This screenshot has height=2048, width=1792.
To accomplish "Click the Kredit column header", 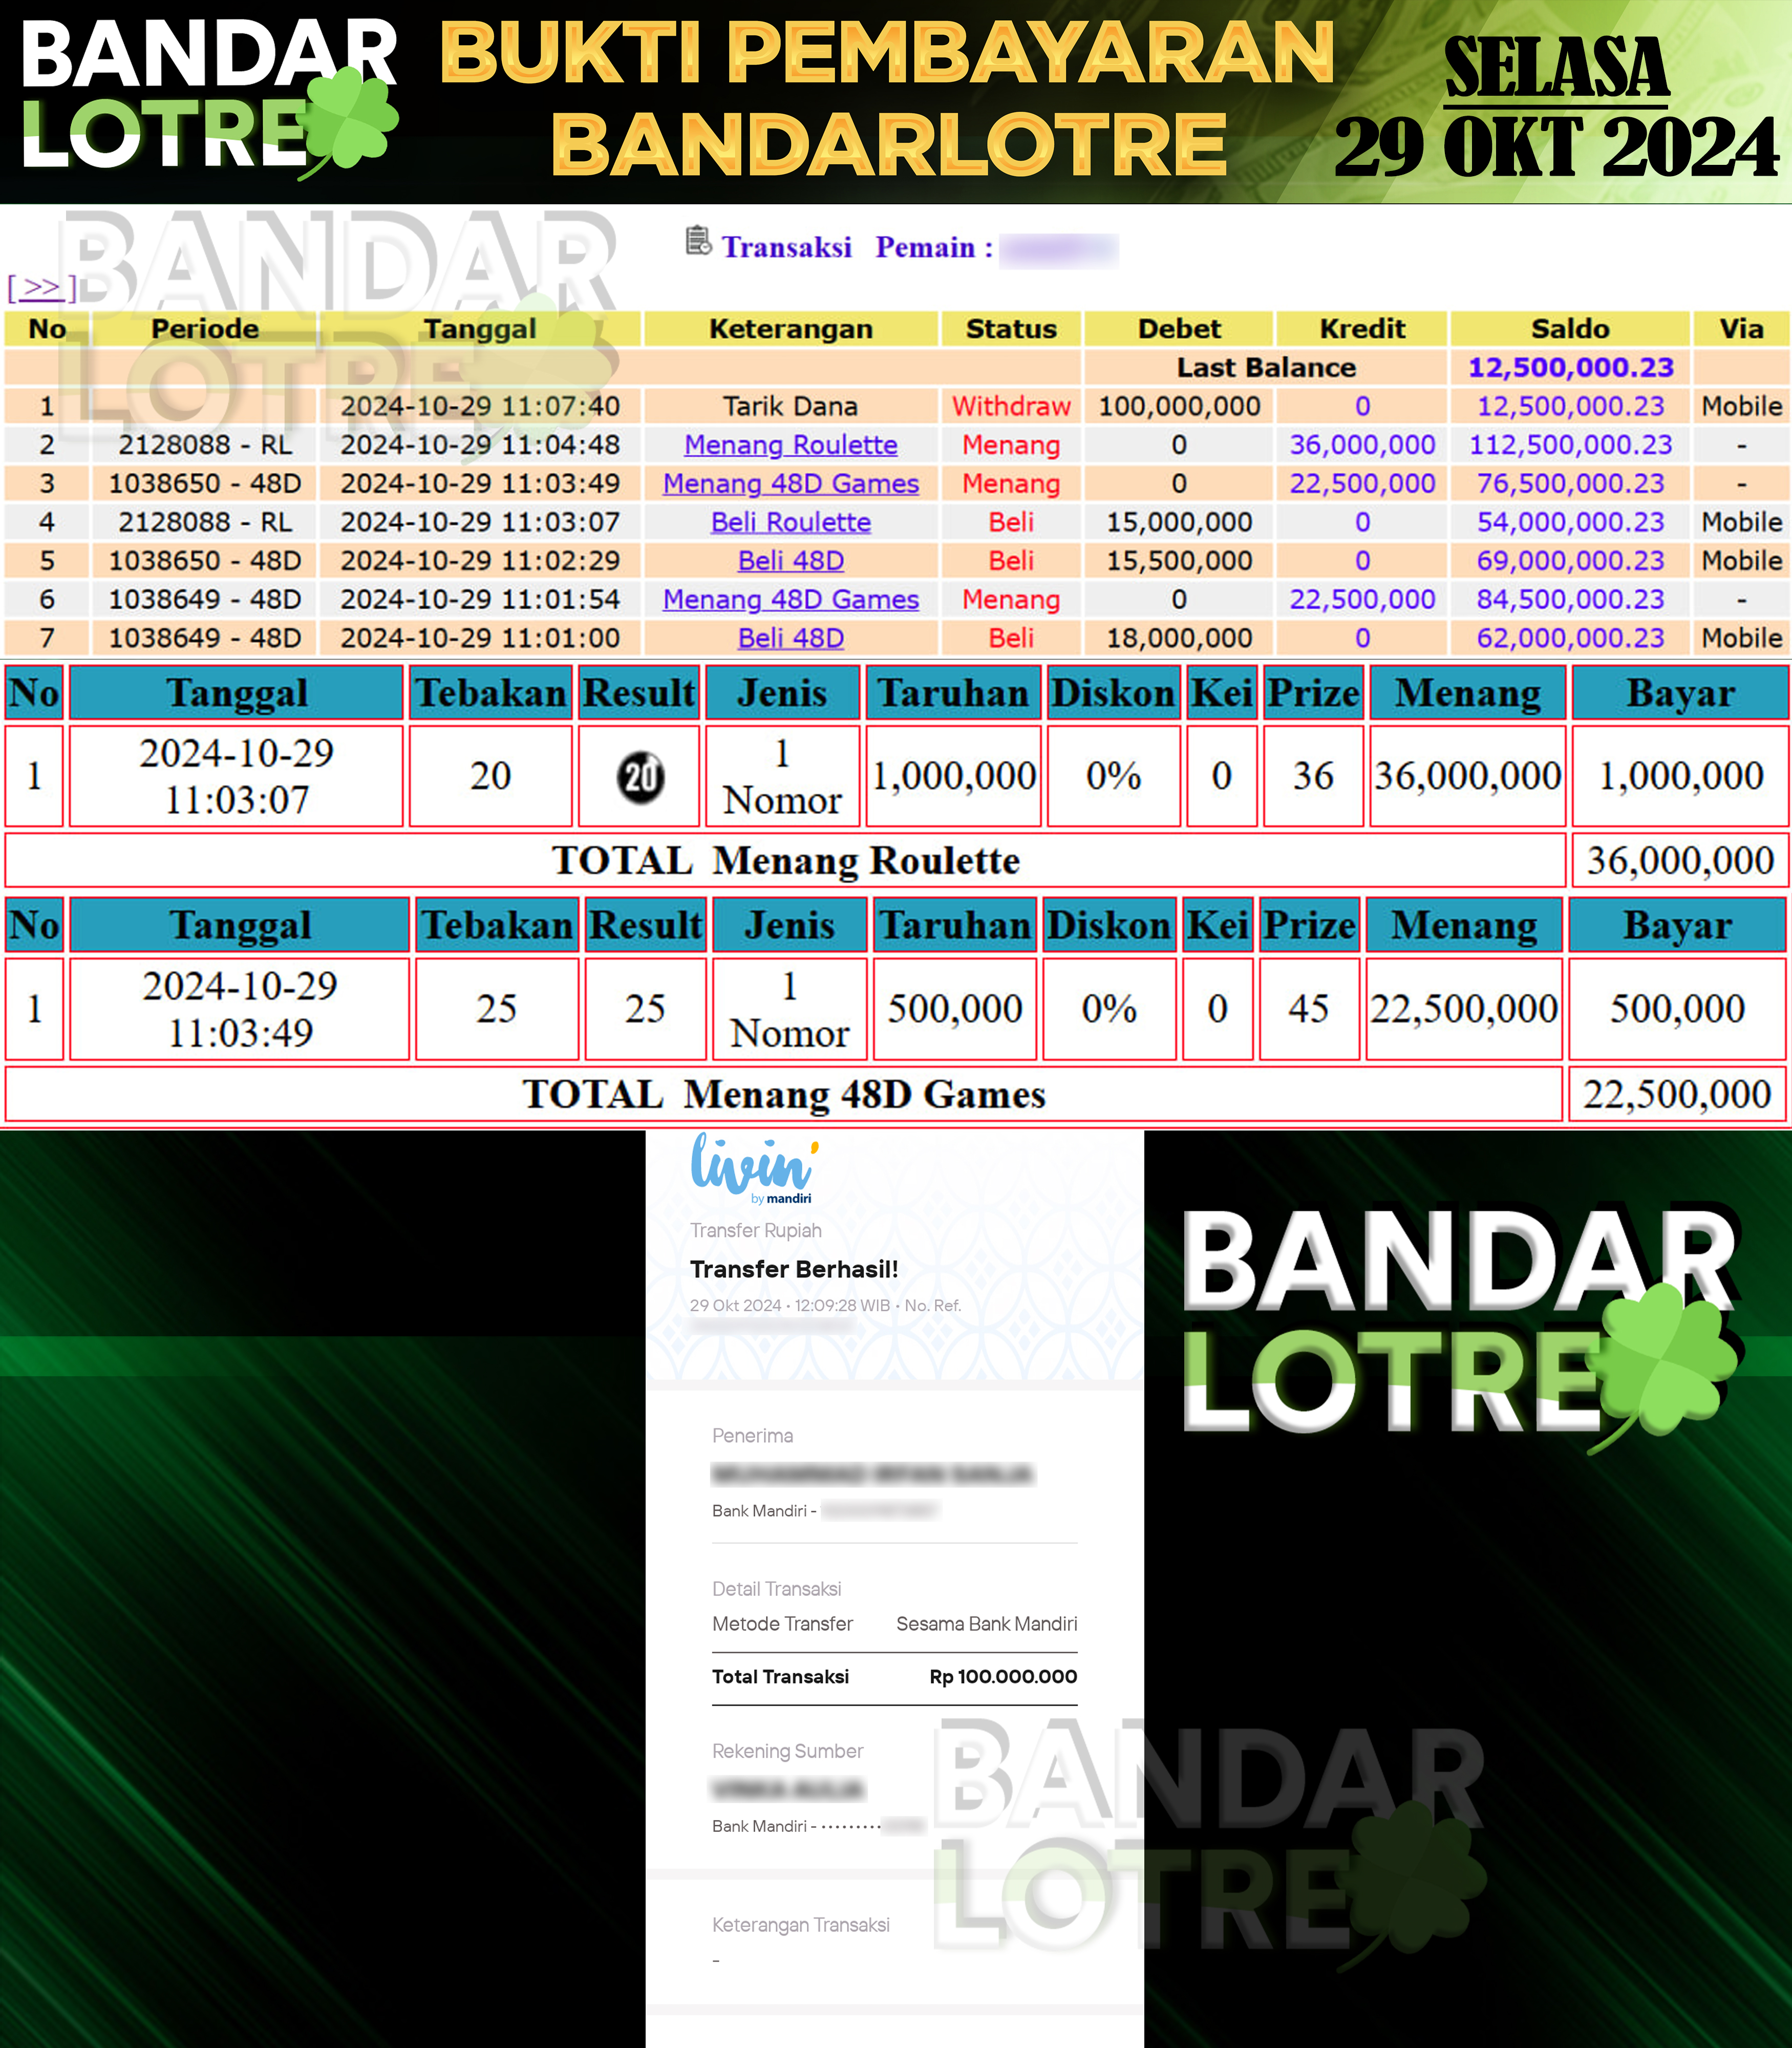I will (1362, 329).
